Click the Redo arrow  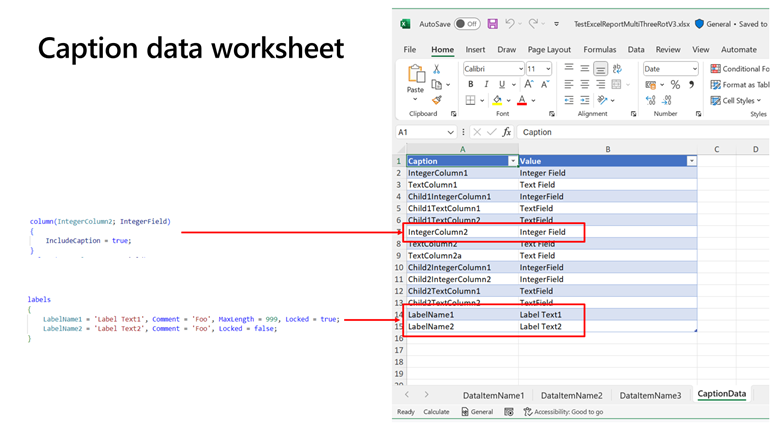click(x=533, y=23)
